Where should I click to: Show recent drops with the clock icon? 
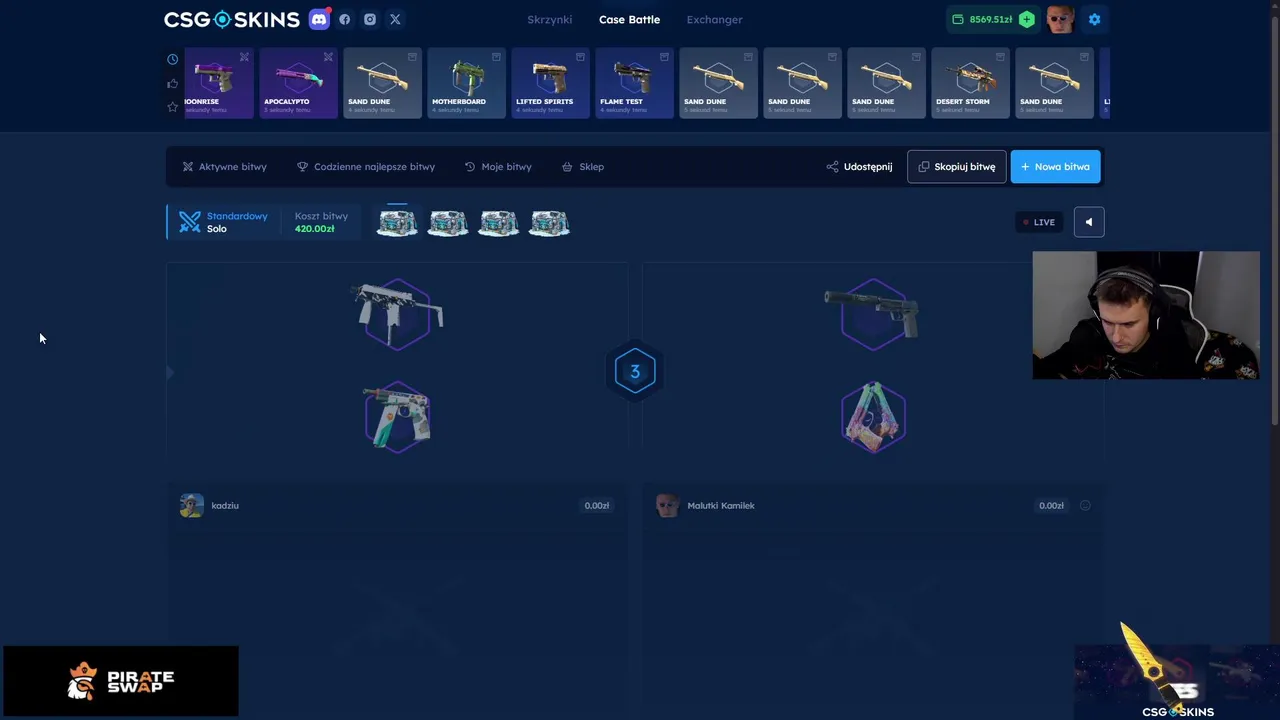pos(172,59)
